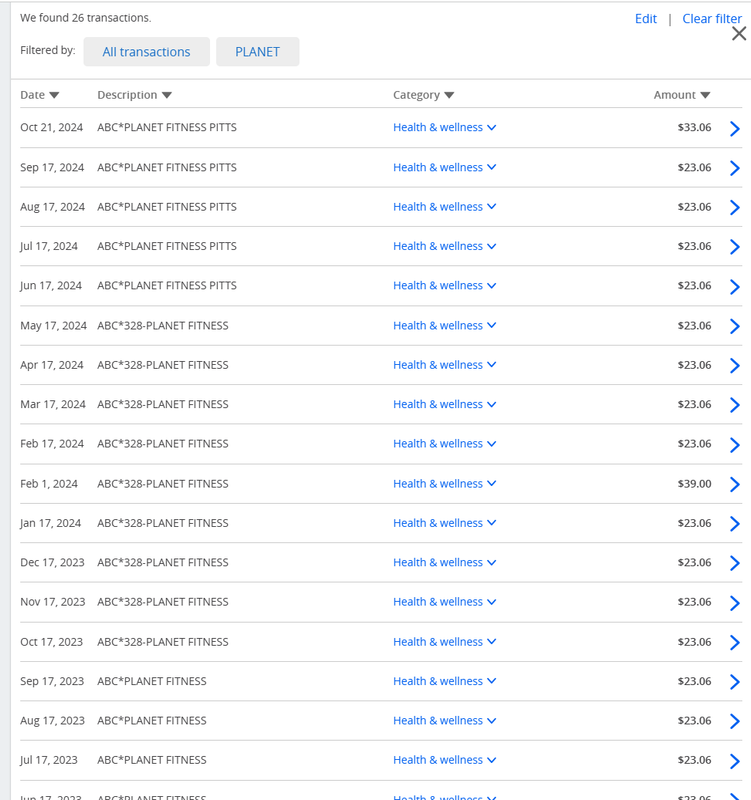Open details arrow for Aug 17, 2023 transaction

coord(735,721)
